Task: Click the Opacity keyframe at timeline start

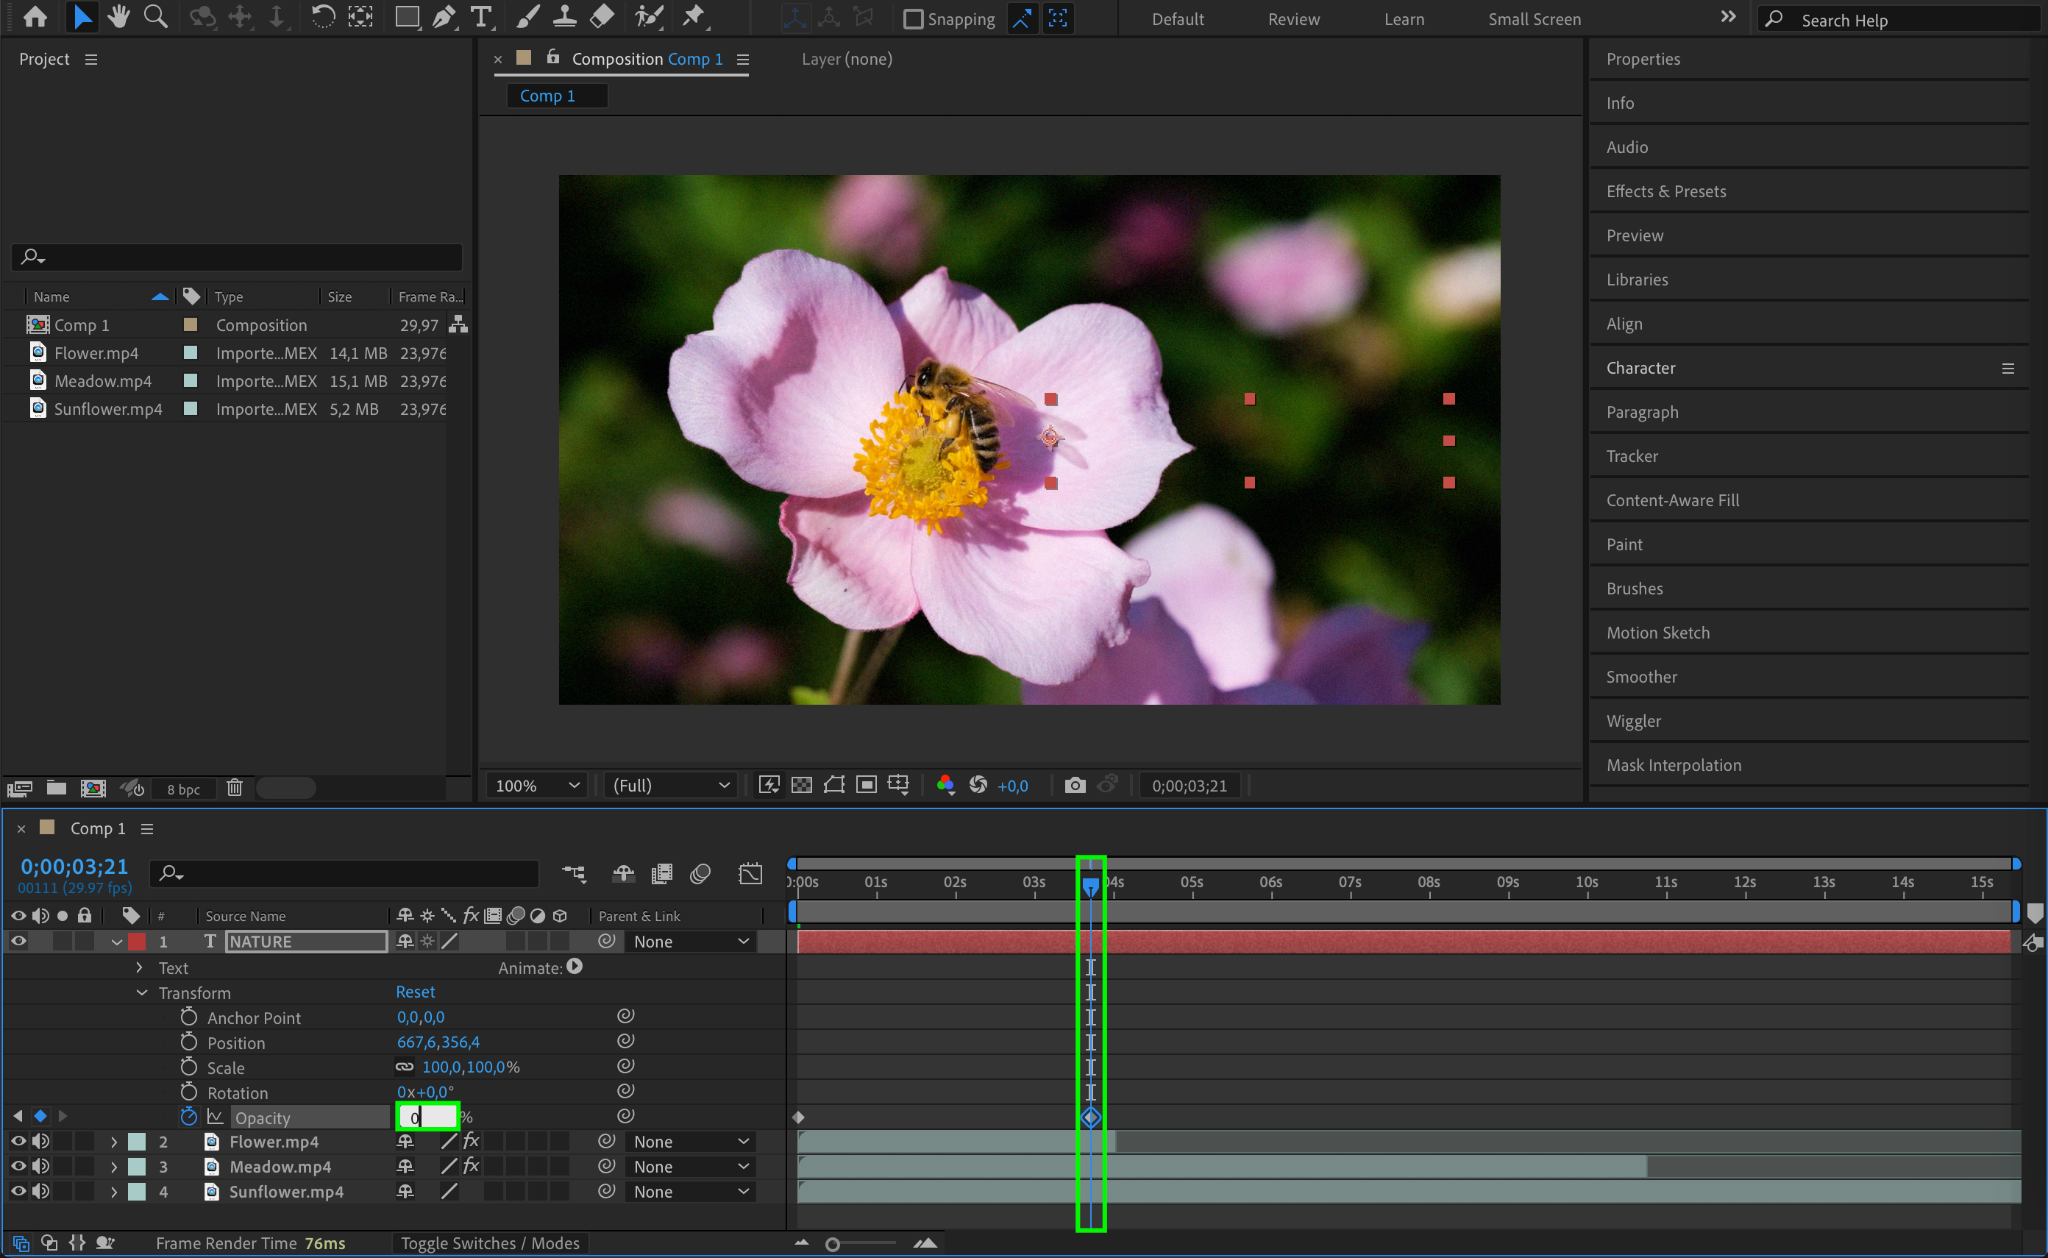Action: point(798,1117)
